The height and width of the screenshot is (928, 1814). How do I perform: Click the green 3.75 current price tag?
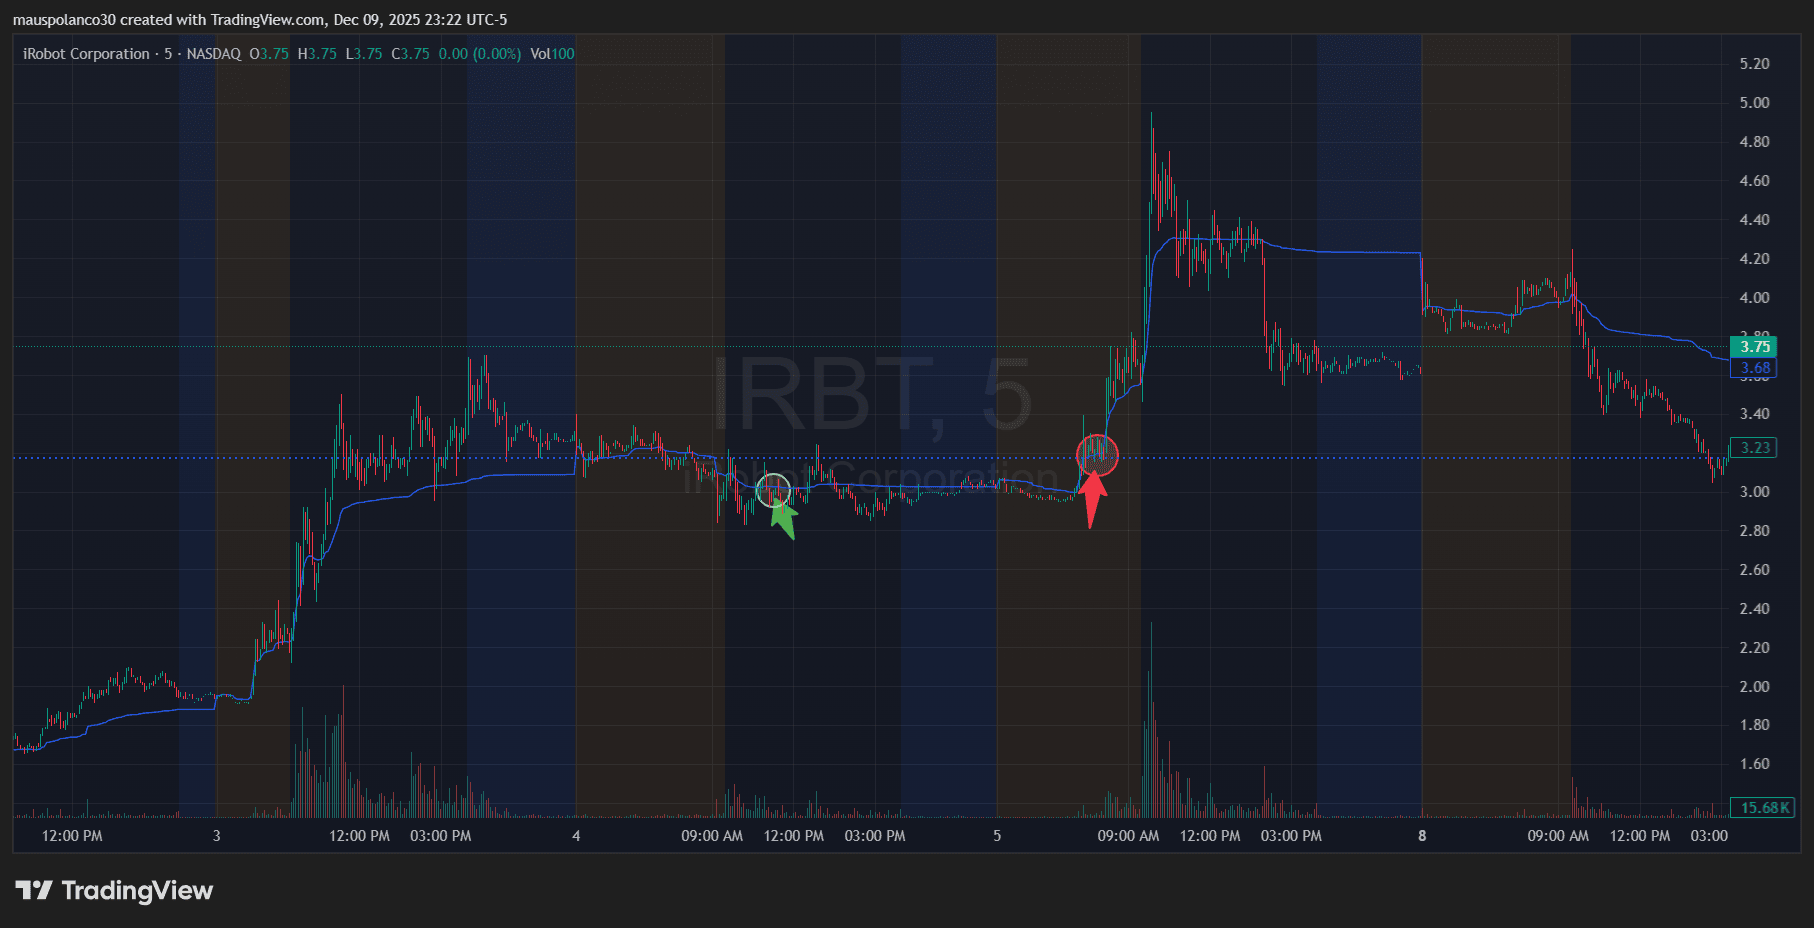pos(1754,347)
